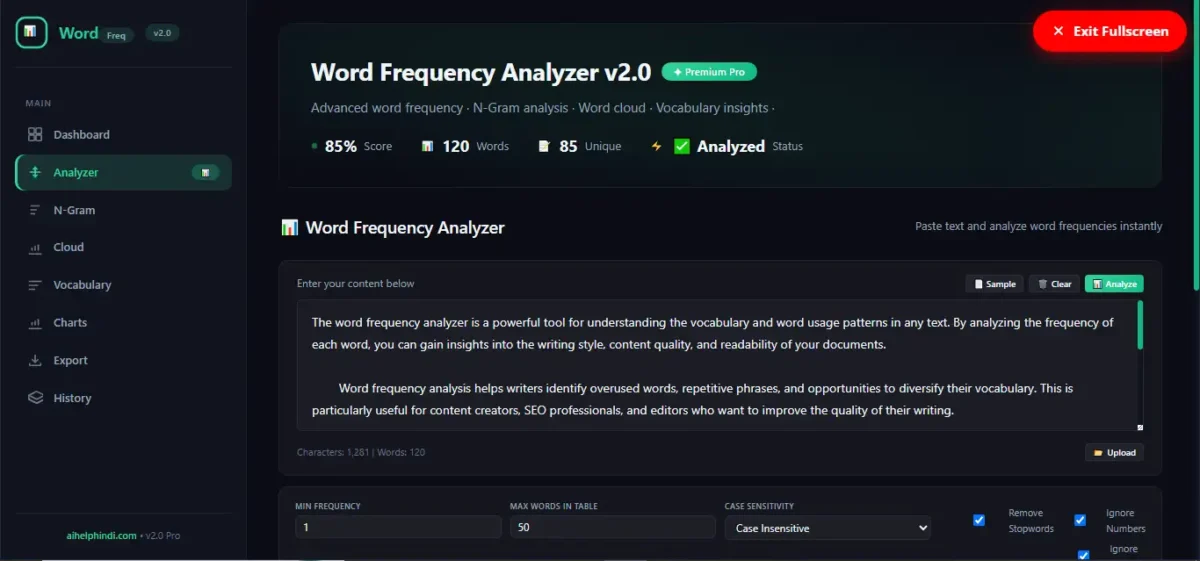Screen dimensions: 1200x561
Task: Open the Charts icon in sidebar
Action: point(35,323)
